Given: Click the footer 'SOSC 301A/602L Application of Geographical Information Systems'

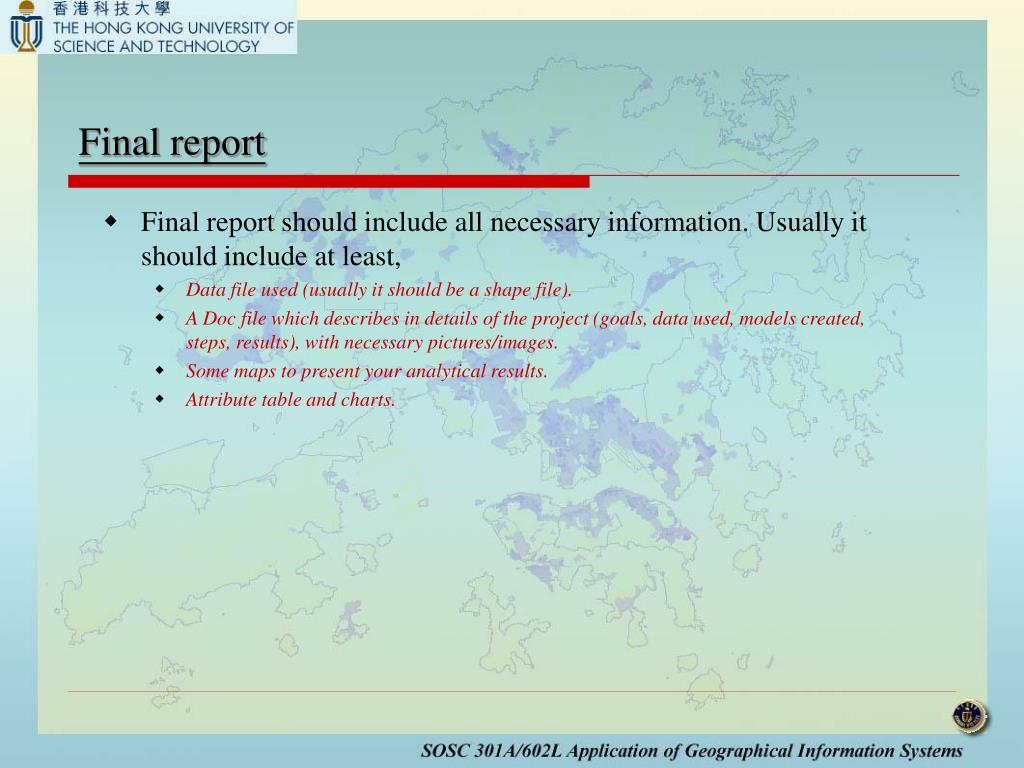Looking at the screenshot, I should [x=692, y=751].
